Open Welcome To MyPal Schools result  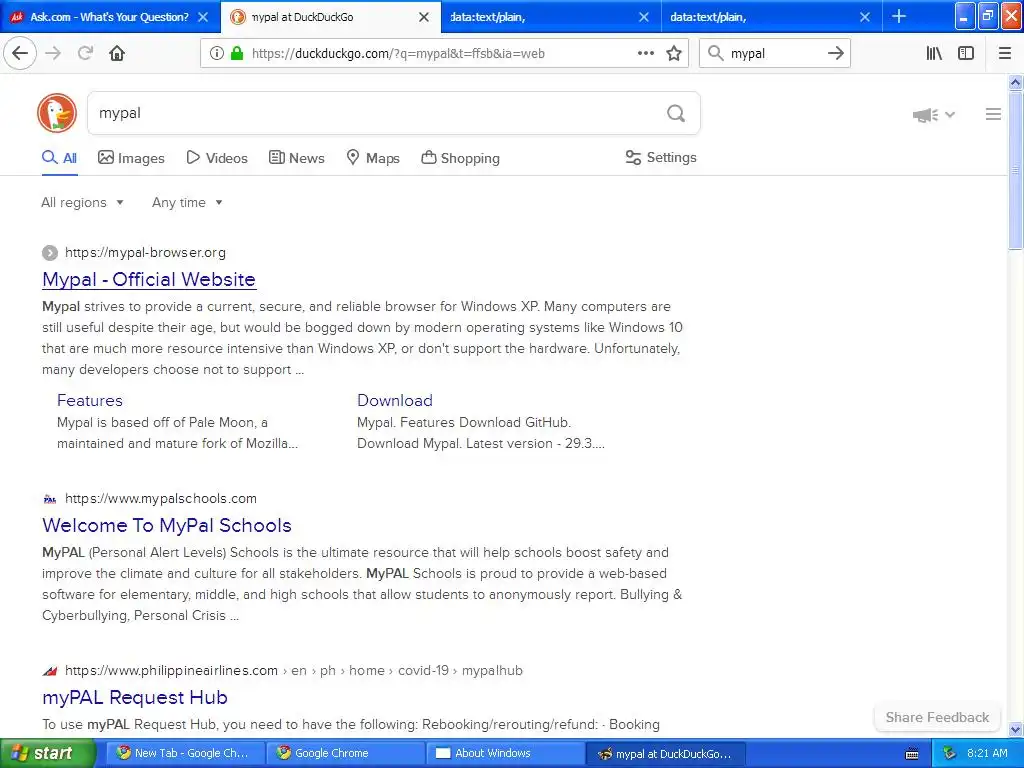tap(167, 526)
